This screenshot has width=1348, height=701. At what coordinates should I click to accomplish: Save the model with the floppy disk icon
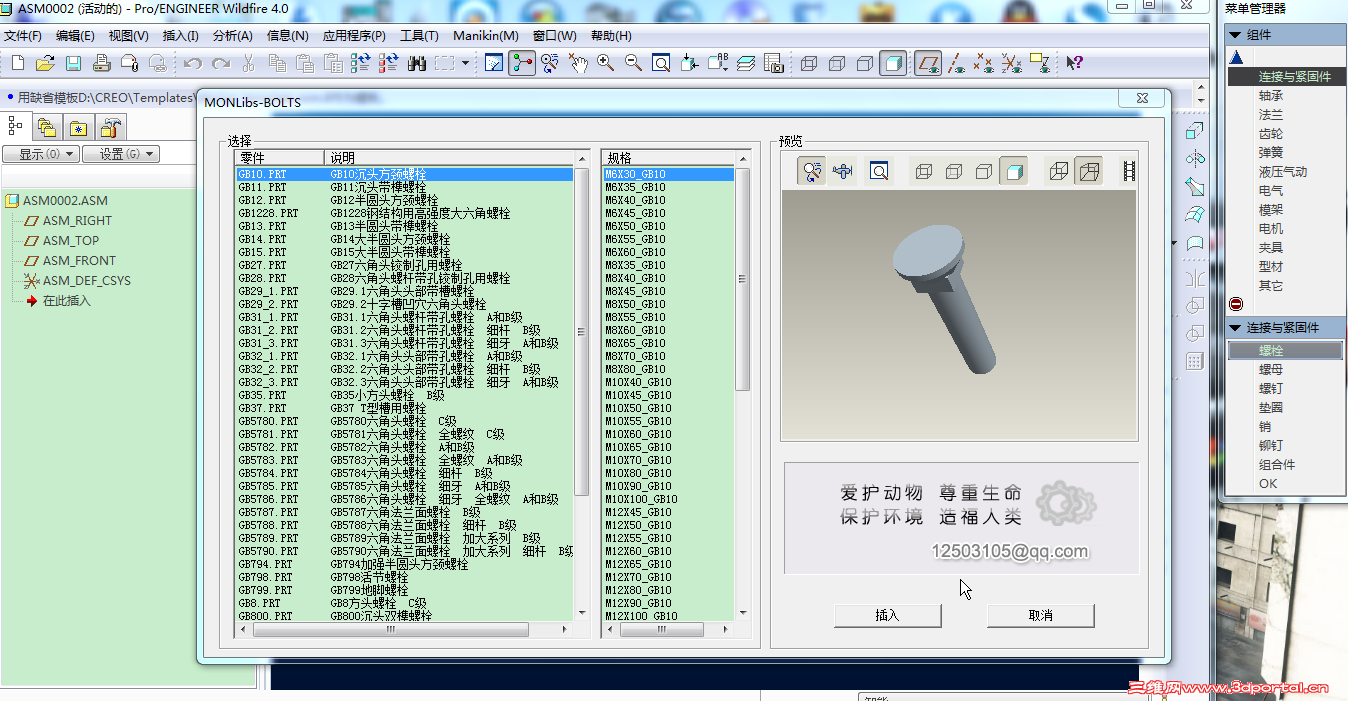click(73, 63)
